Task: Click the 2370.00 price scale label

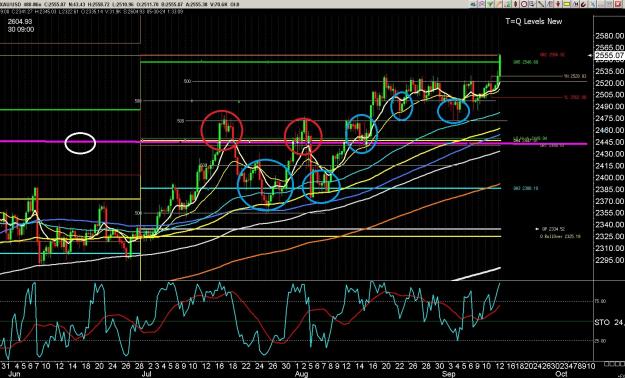Action: coord(609,201)
